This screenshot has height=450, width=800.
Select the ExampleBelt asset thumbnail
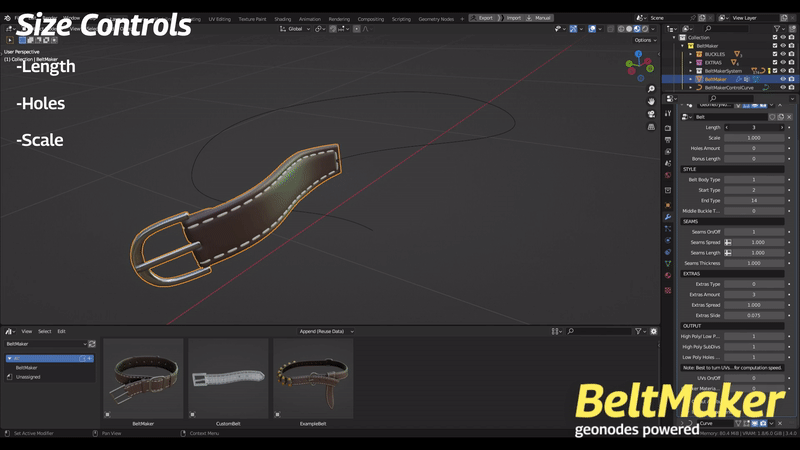(313, 379)
